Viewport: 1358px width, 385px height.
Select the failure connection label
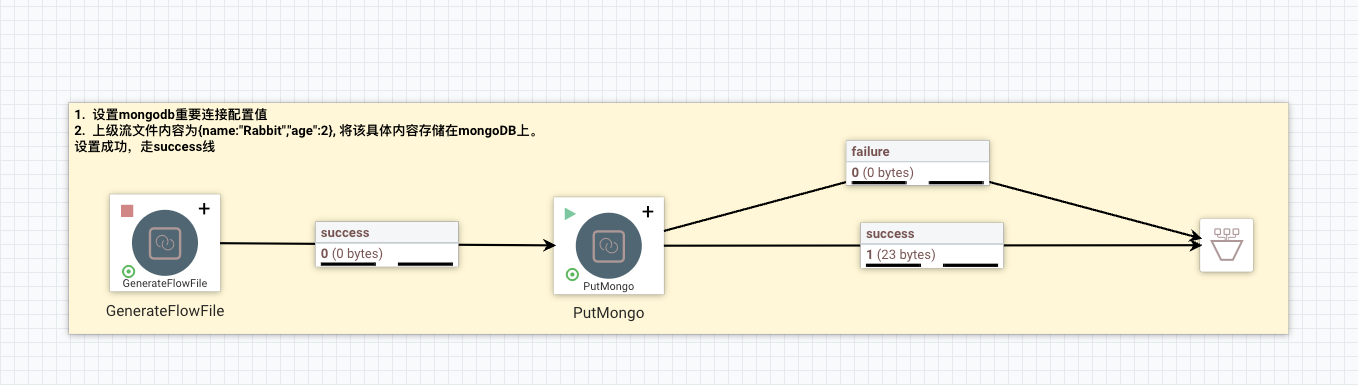870,152
